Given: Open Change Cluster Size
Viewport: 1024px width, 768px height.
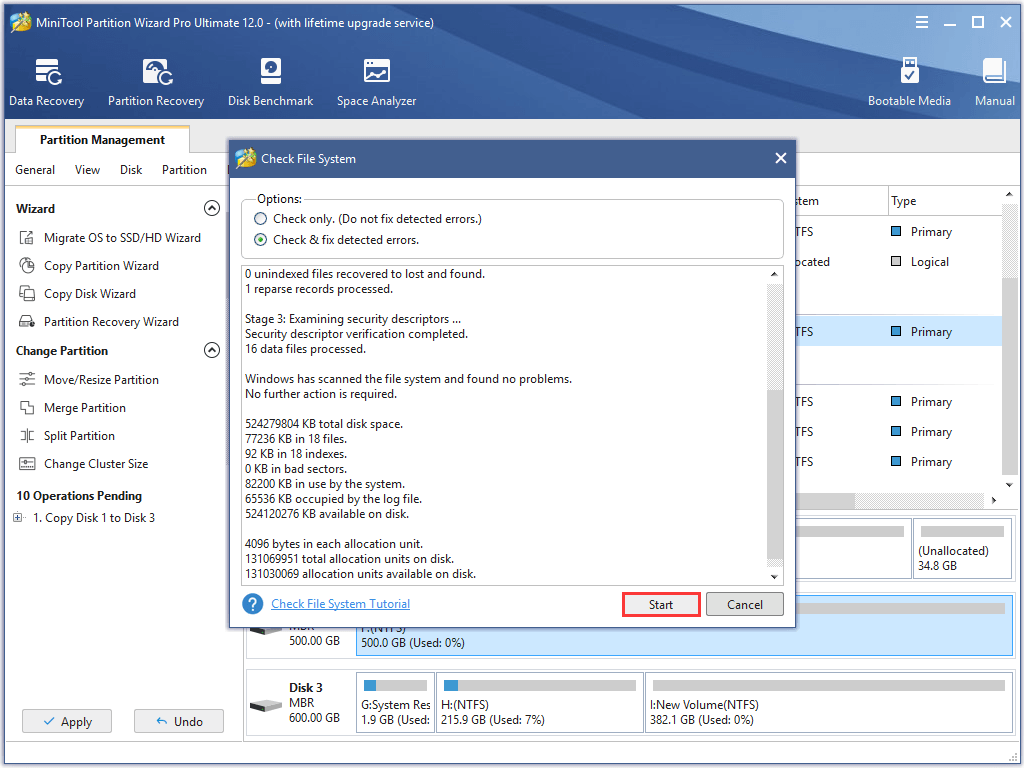Looking at the screenshot, I should 101,463.
